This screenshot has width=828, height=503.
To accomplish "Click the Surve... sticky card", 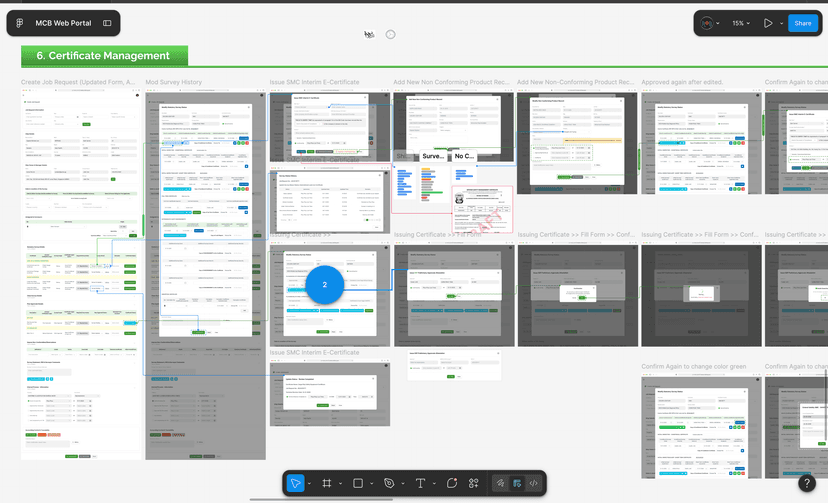I will coord(432,156).
